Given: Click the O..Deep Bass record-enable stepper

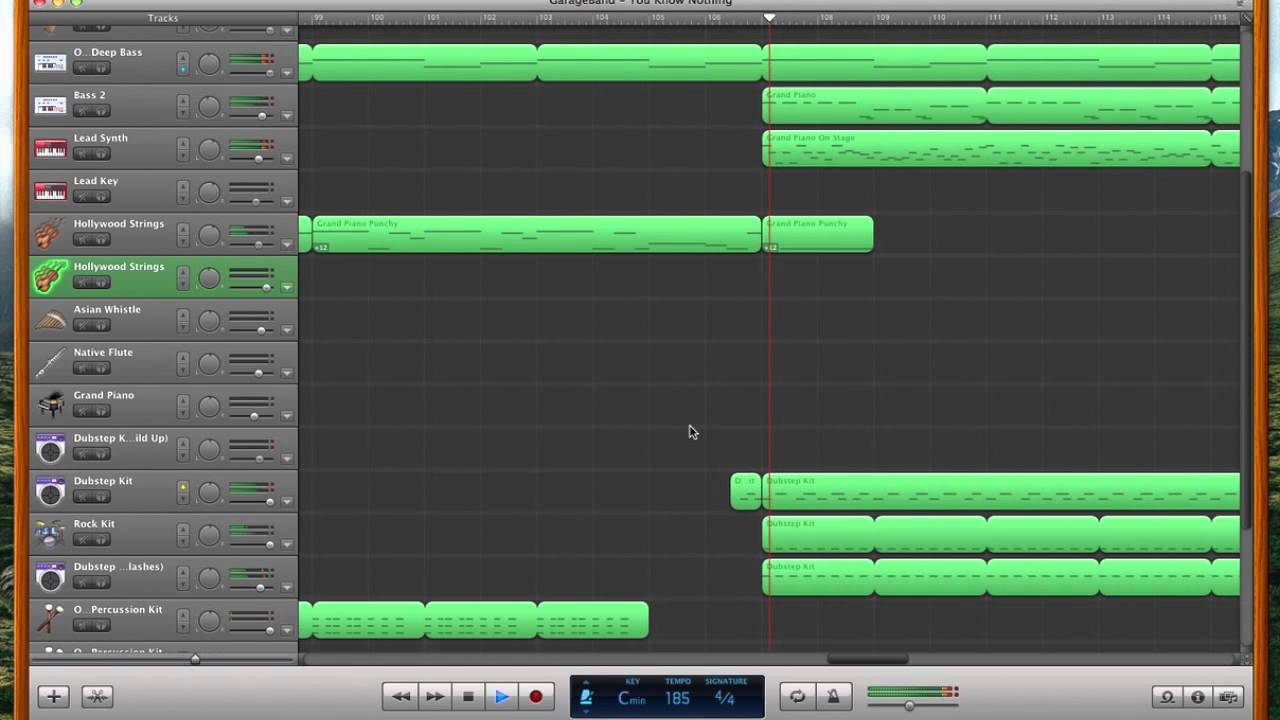Looking at the screenshot, I should click(183, 63).
